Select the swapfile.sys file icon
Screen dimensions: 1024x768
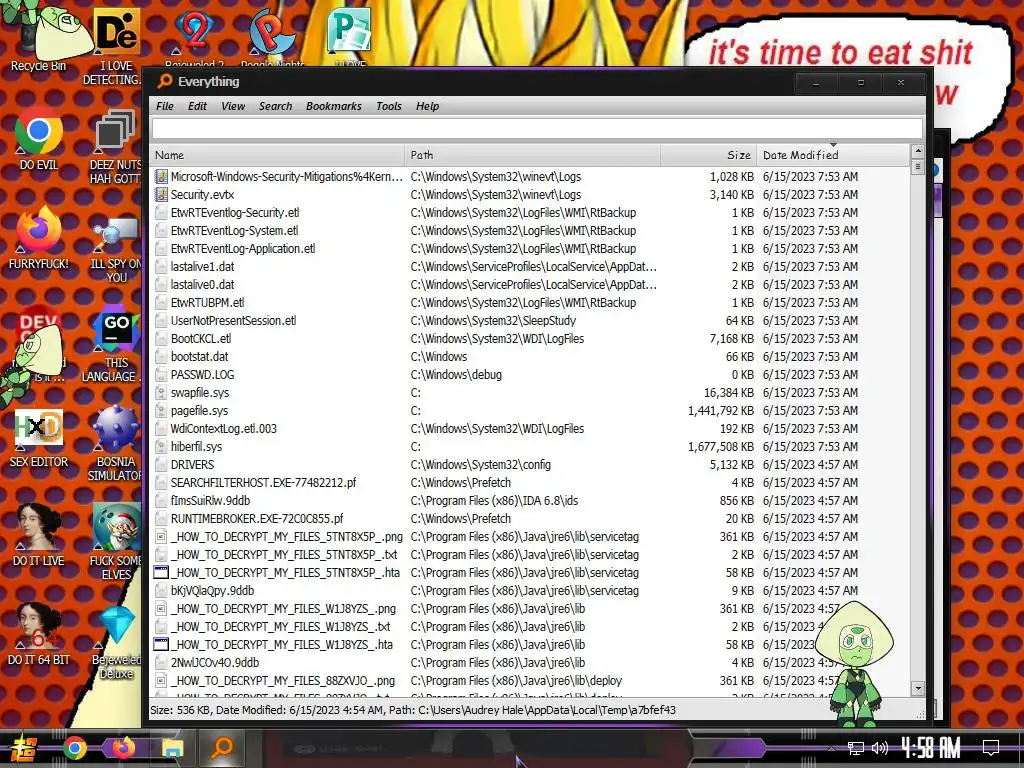click(161, 392)
